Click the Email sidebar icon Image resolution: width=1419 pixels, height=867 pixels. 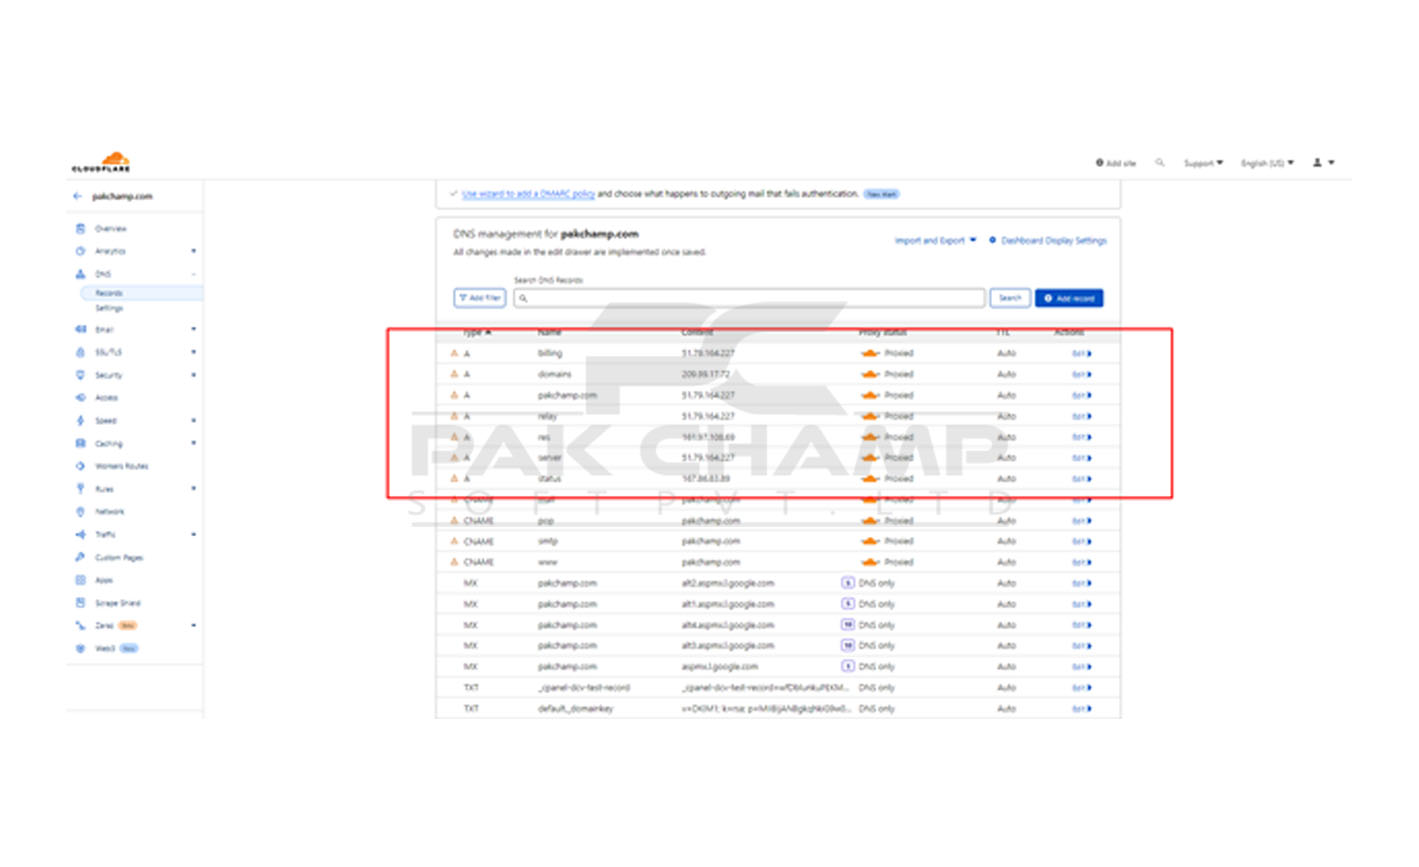point(80,329)
